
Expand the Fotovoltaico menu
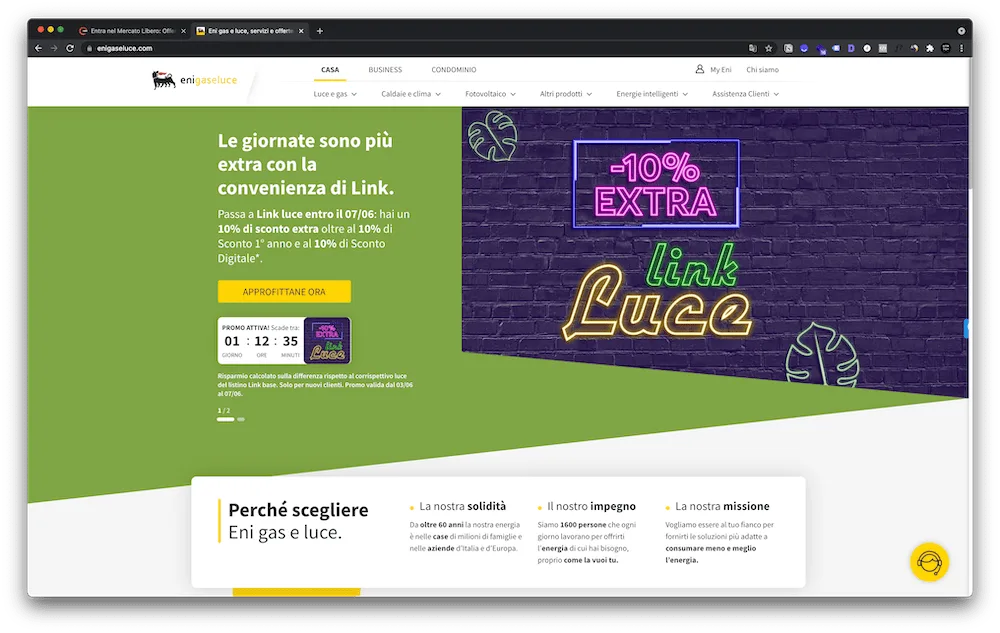click(x=490, y=94)
